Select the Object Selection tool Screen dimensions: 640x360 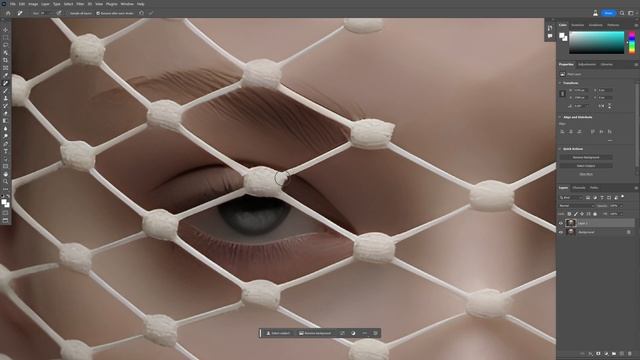[5, 53]
